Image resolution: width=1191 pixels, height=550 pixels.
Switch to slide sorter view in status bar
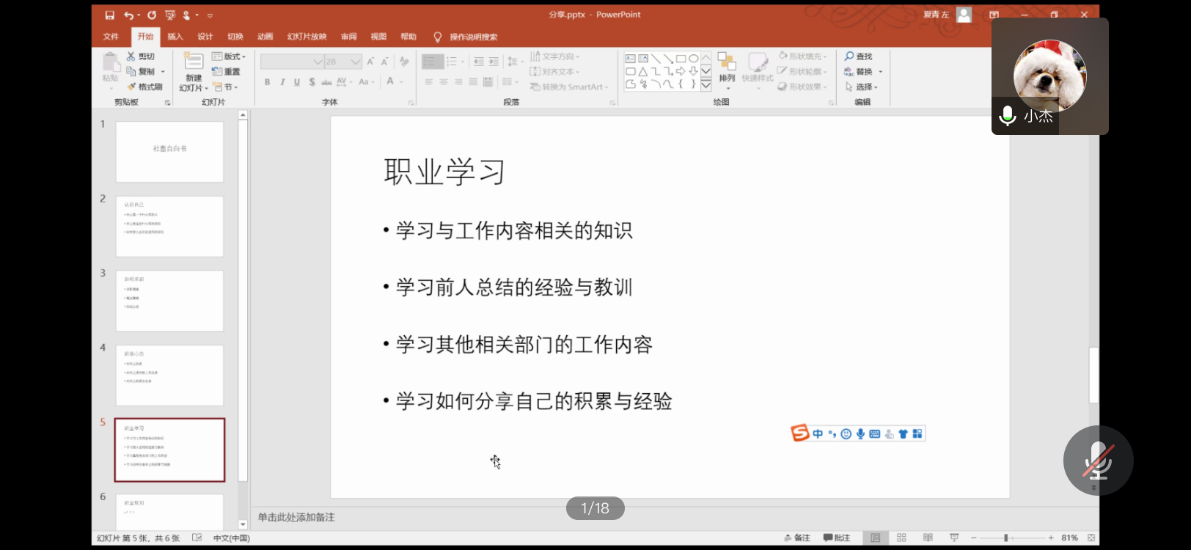click(902, 538)
